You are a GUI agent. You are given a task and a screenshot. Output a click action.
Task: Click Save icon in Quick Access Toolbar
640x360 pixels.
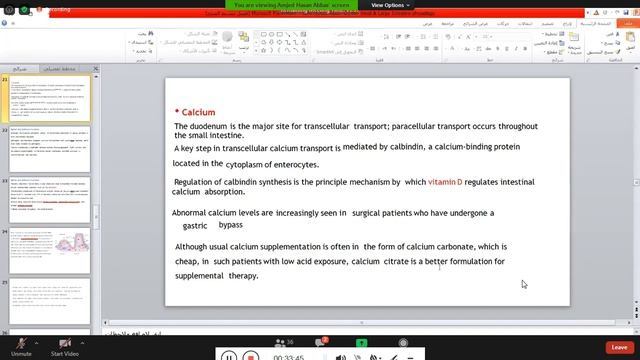(x=626, y=13)
